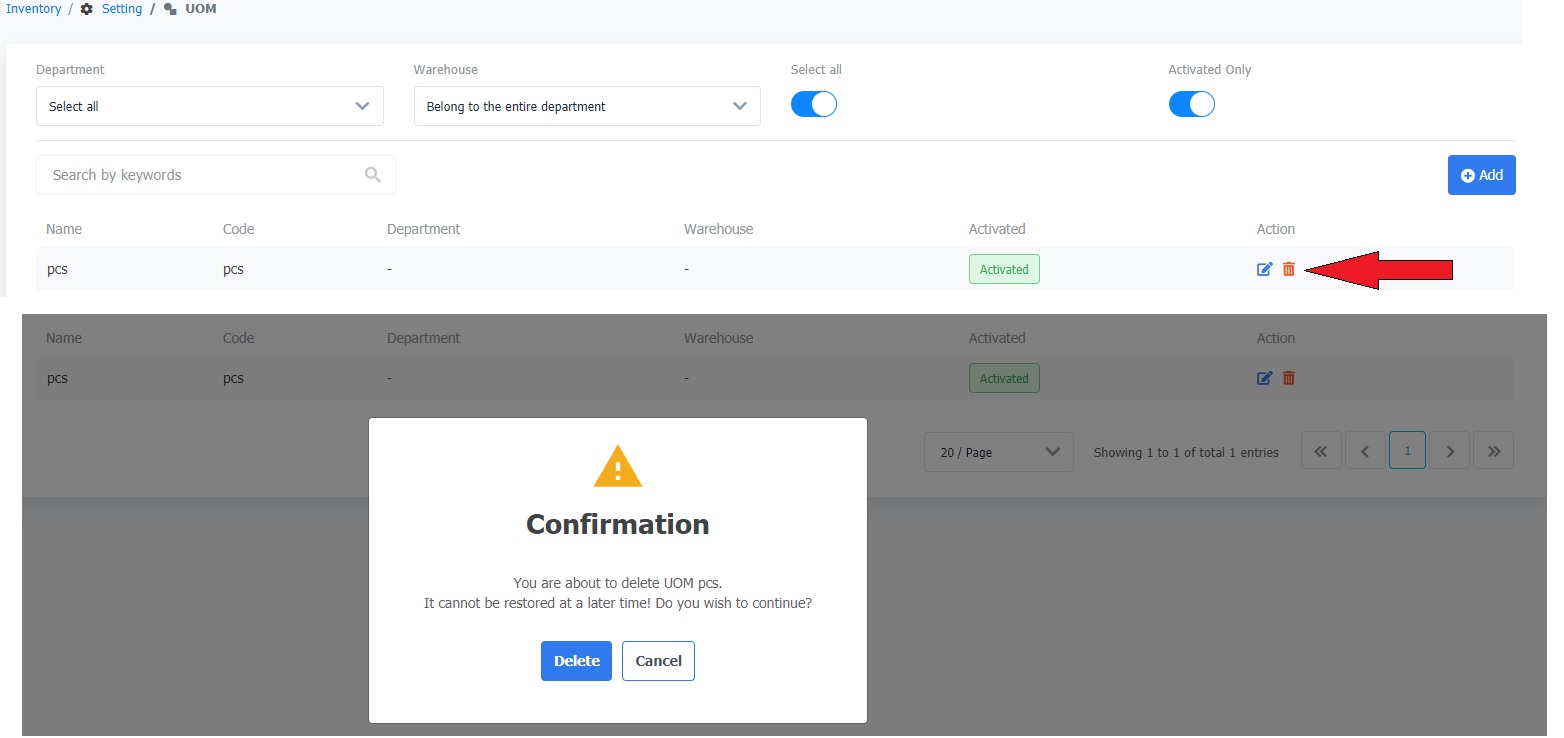Screen dimensions: 1564x738
Task: Click the 'You are about to delete UOM pcs.' message
Action: [x=618, y=583]
